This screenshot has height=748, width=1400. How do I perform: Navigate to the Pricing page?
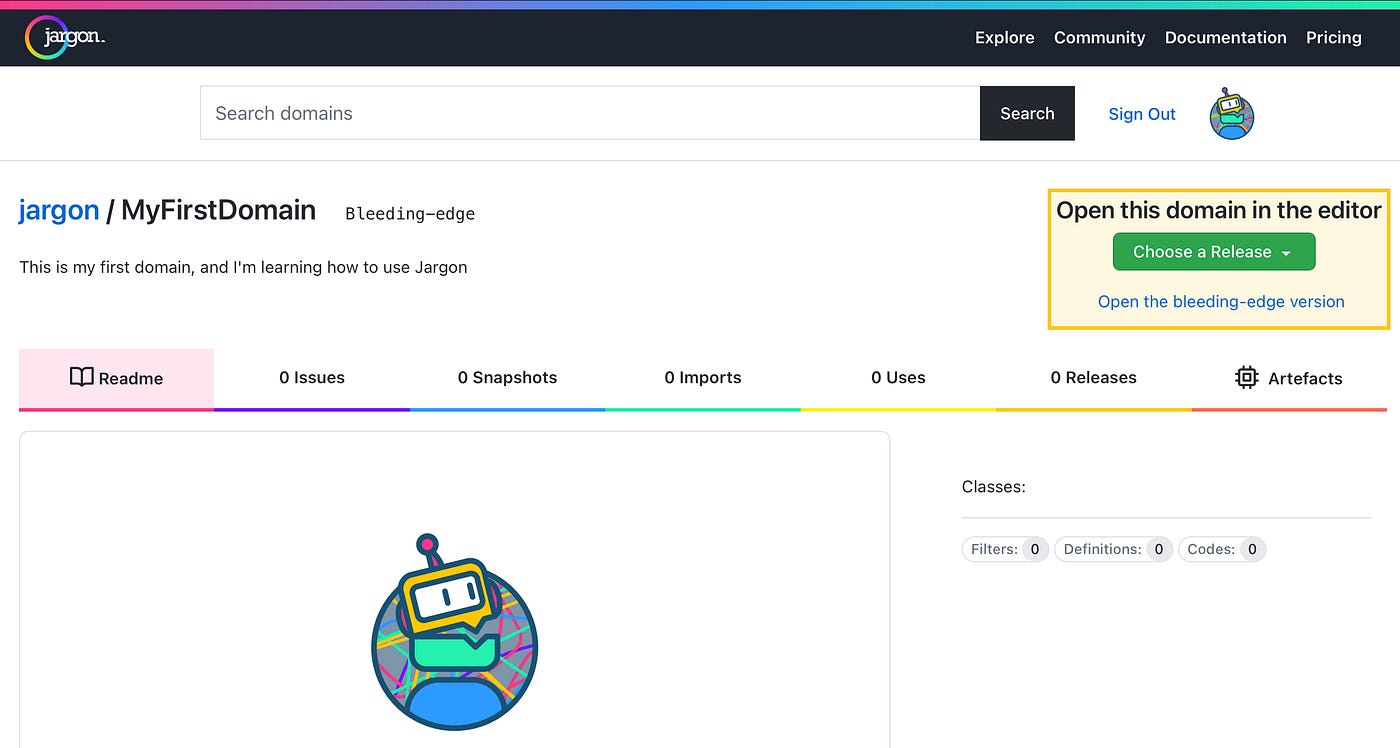click(1333, 37)
